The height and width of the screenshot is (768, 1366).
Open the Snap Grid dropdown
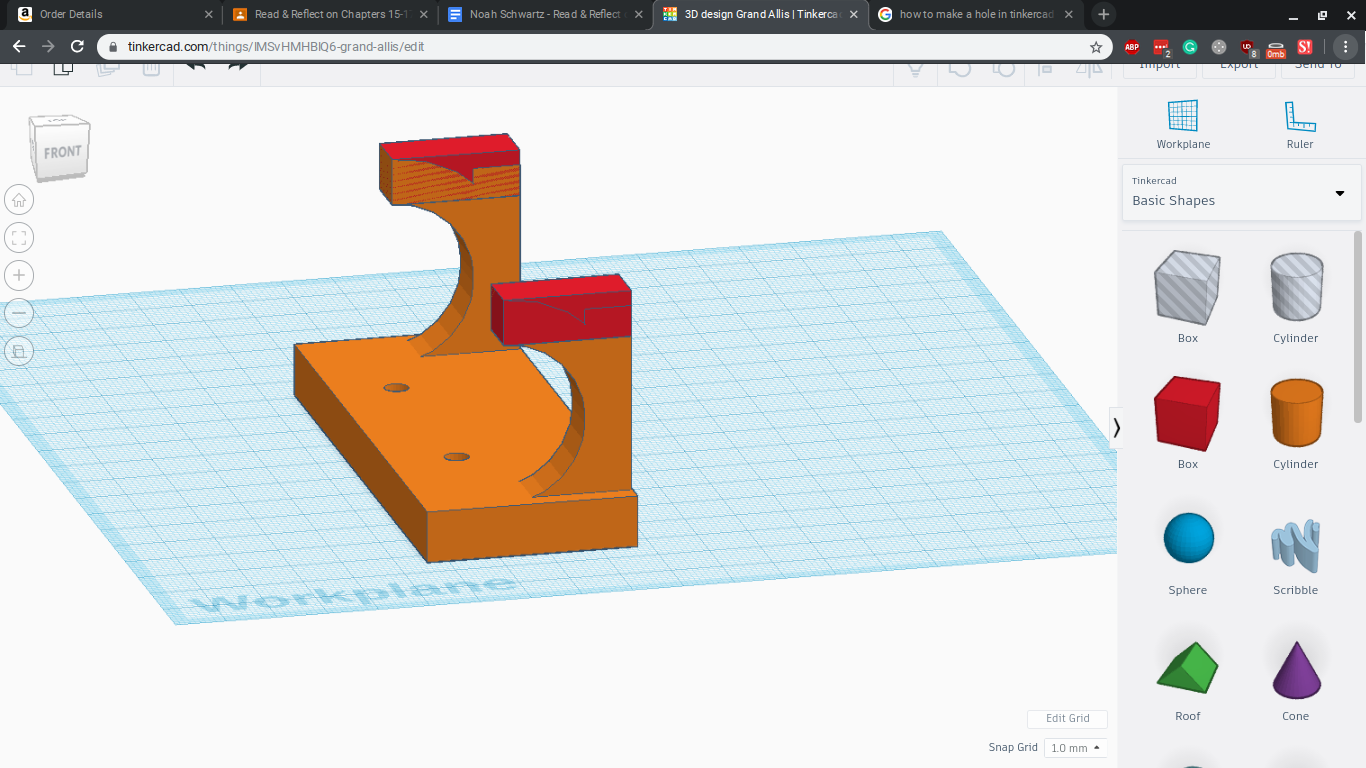1074,747
